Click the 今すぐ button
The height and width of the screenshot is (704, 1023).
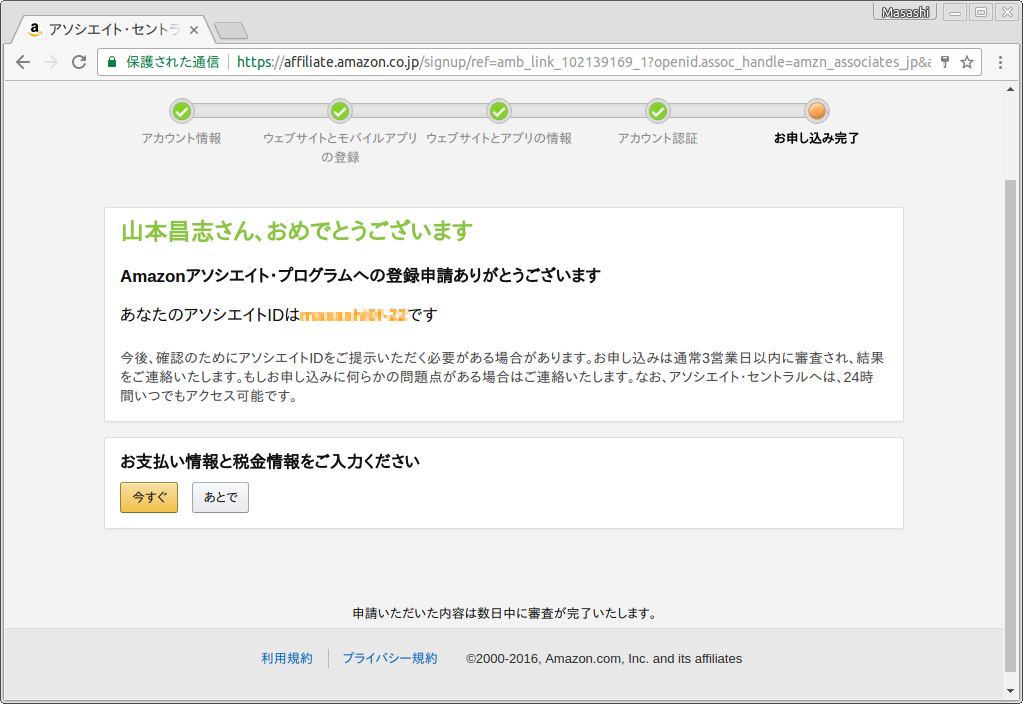tap(149, 497)
